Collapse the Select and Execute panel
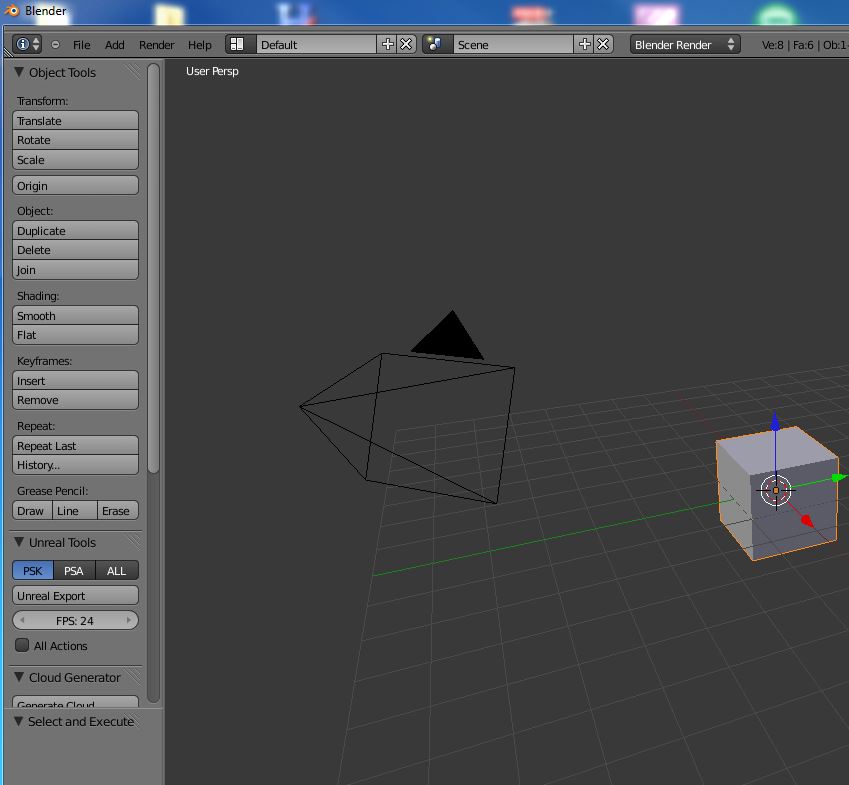849x785 pixels. click(19, 721)
